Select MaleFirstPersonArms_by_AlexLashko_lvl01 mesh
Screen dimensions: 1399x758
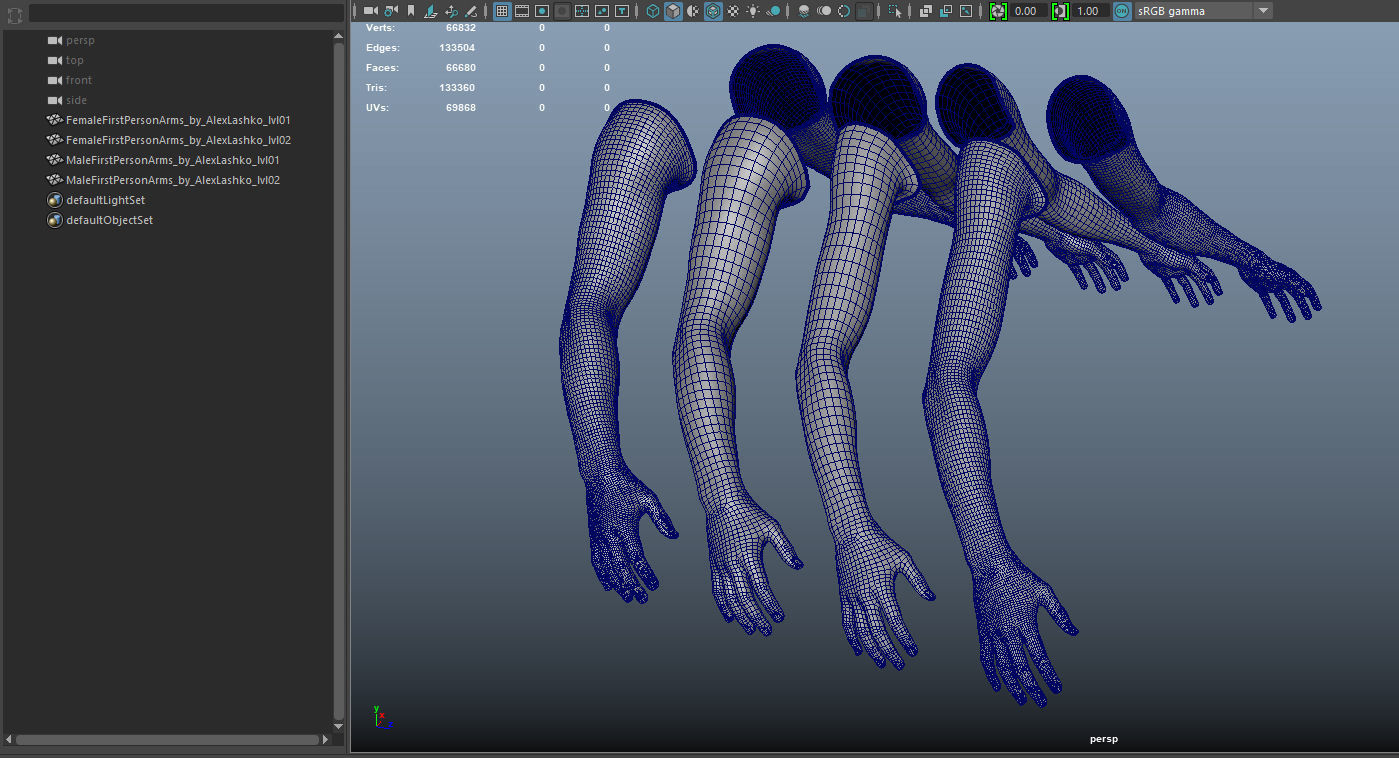tap(171, 160)
